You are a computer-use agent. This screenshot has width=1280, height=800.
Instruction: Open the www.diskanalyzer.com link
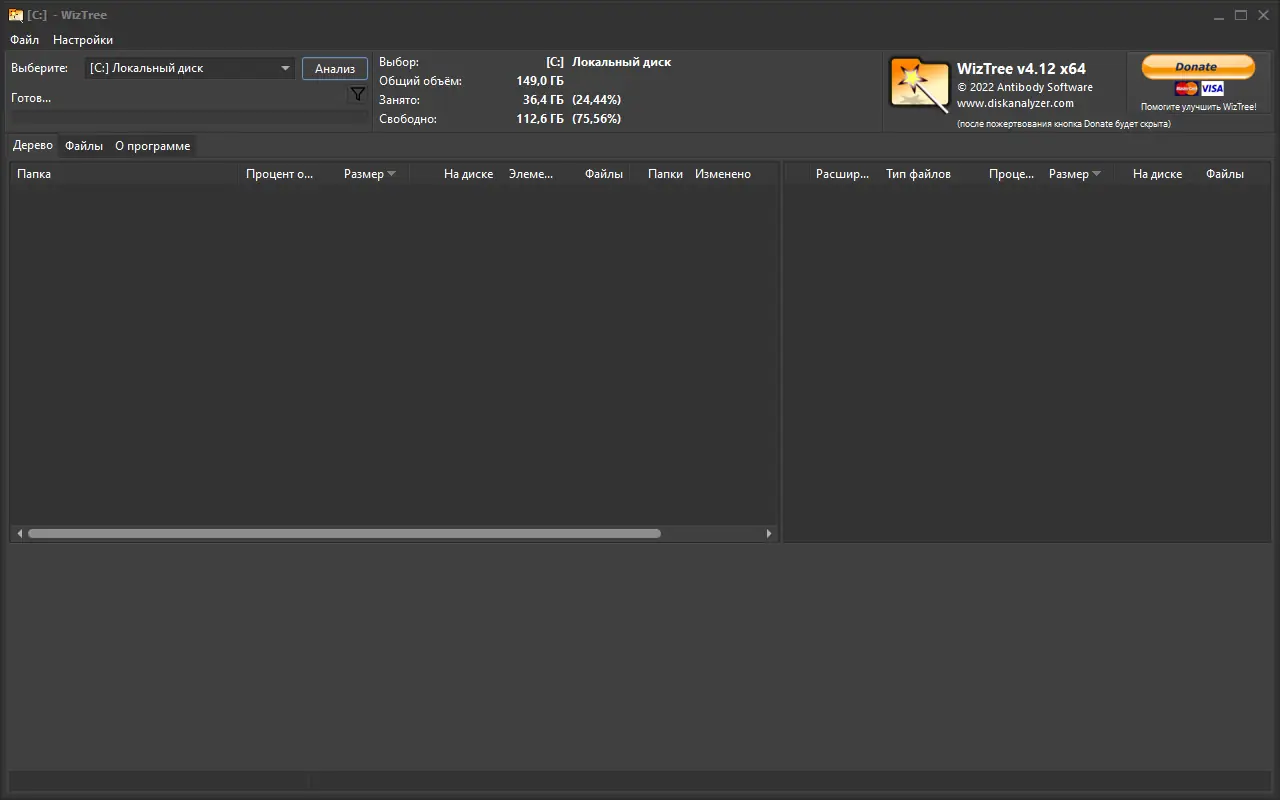click(1015, 103)
